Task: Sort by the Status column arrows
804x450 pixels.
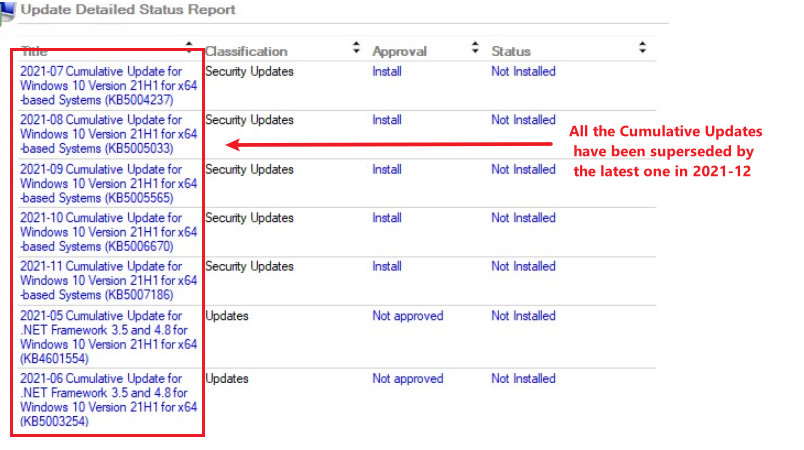Action: pos(642,48)
